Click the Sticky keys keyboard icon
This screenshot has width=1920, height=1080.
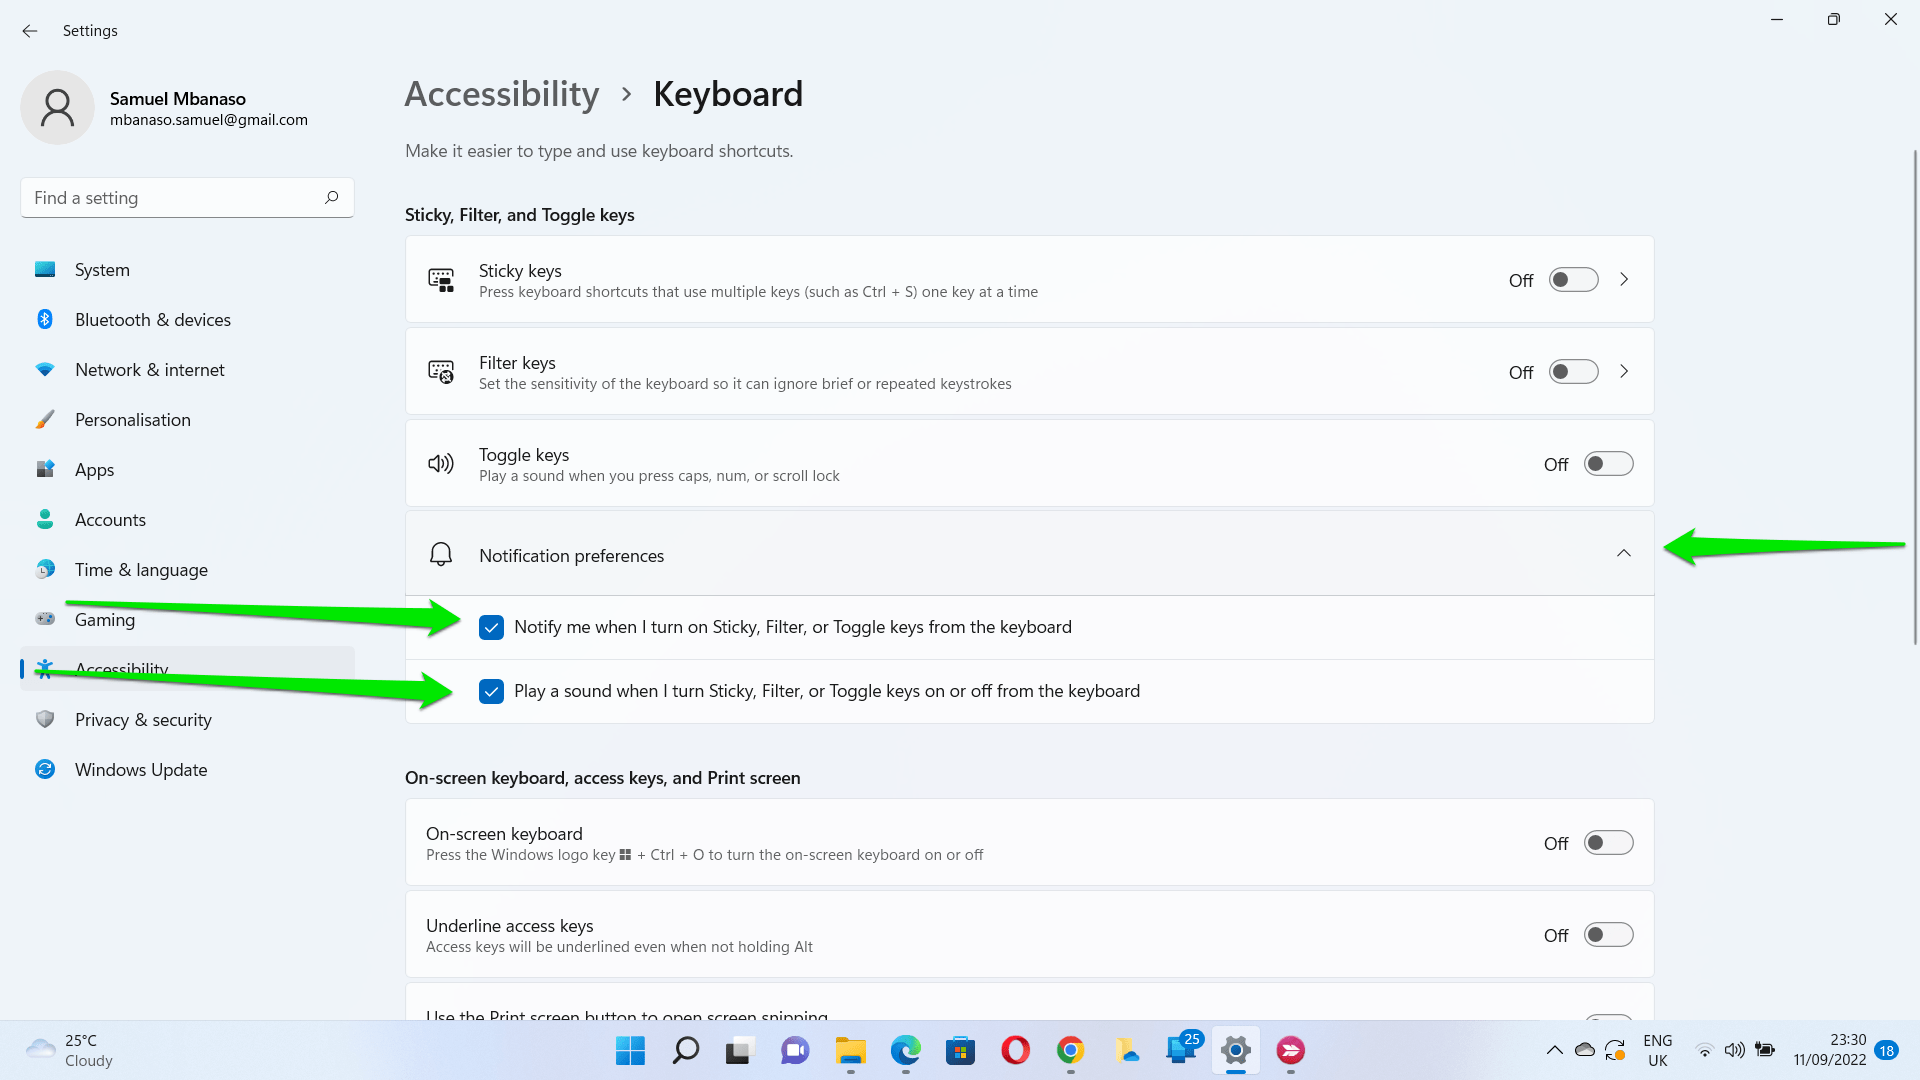pos(441,280)
